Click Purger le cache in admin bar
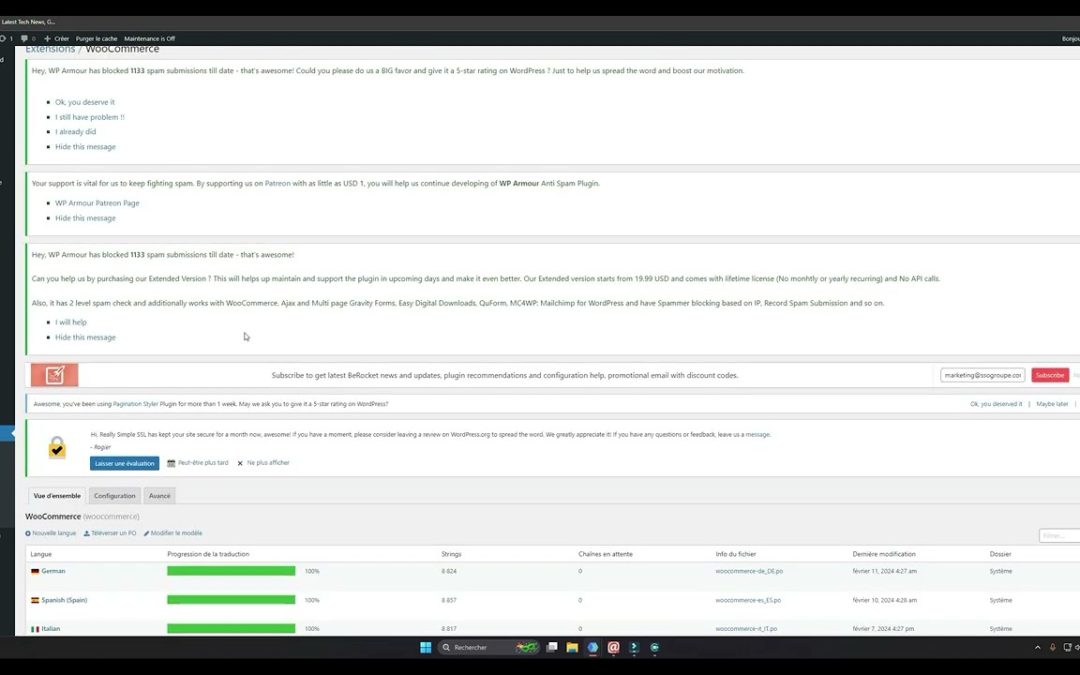This screenshot has width=1080, height=675. [x=96, y=39]
